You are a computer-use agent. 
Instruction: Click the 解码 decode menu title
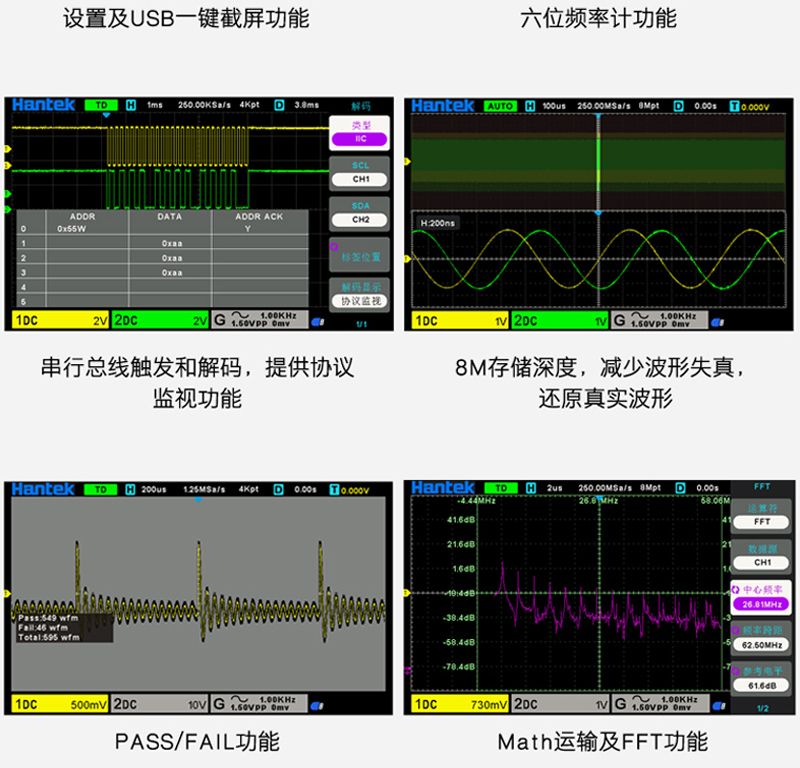(x=361, y=106)
